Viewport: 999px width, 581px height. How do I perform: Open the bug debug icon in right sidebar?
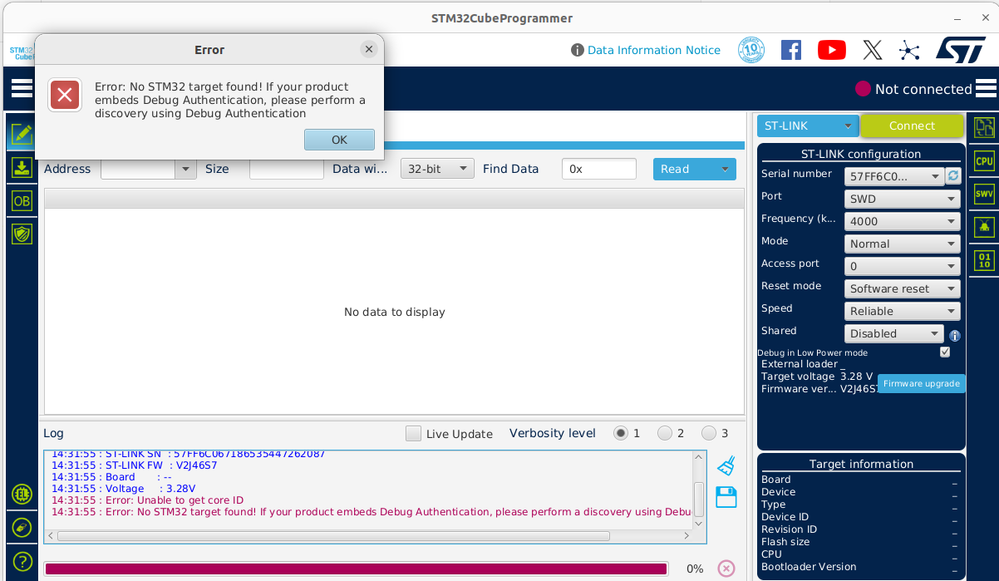984,227
